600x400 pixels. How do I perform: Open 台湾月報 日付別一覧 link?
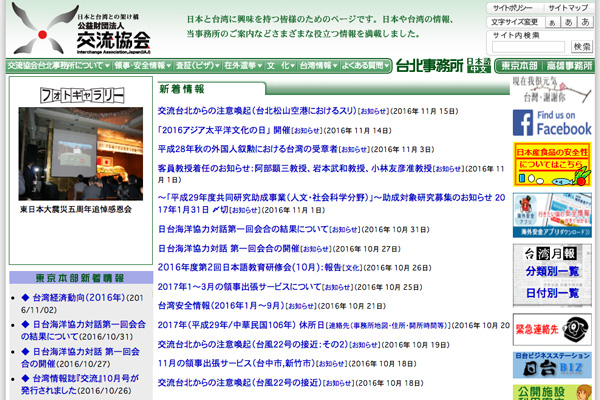tap(552, 293)
